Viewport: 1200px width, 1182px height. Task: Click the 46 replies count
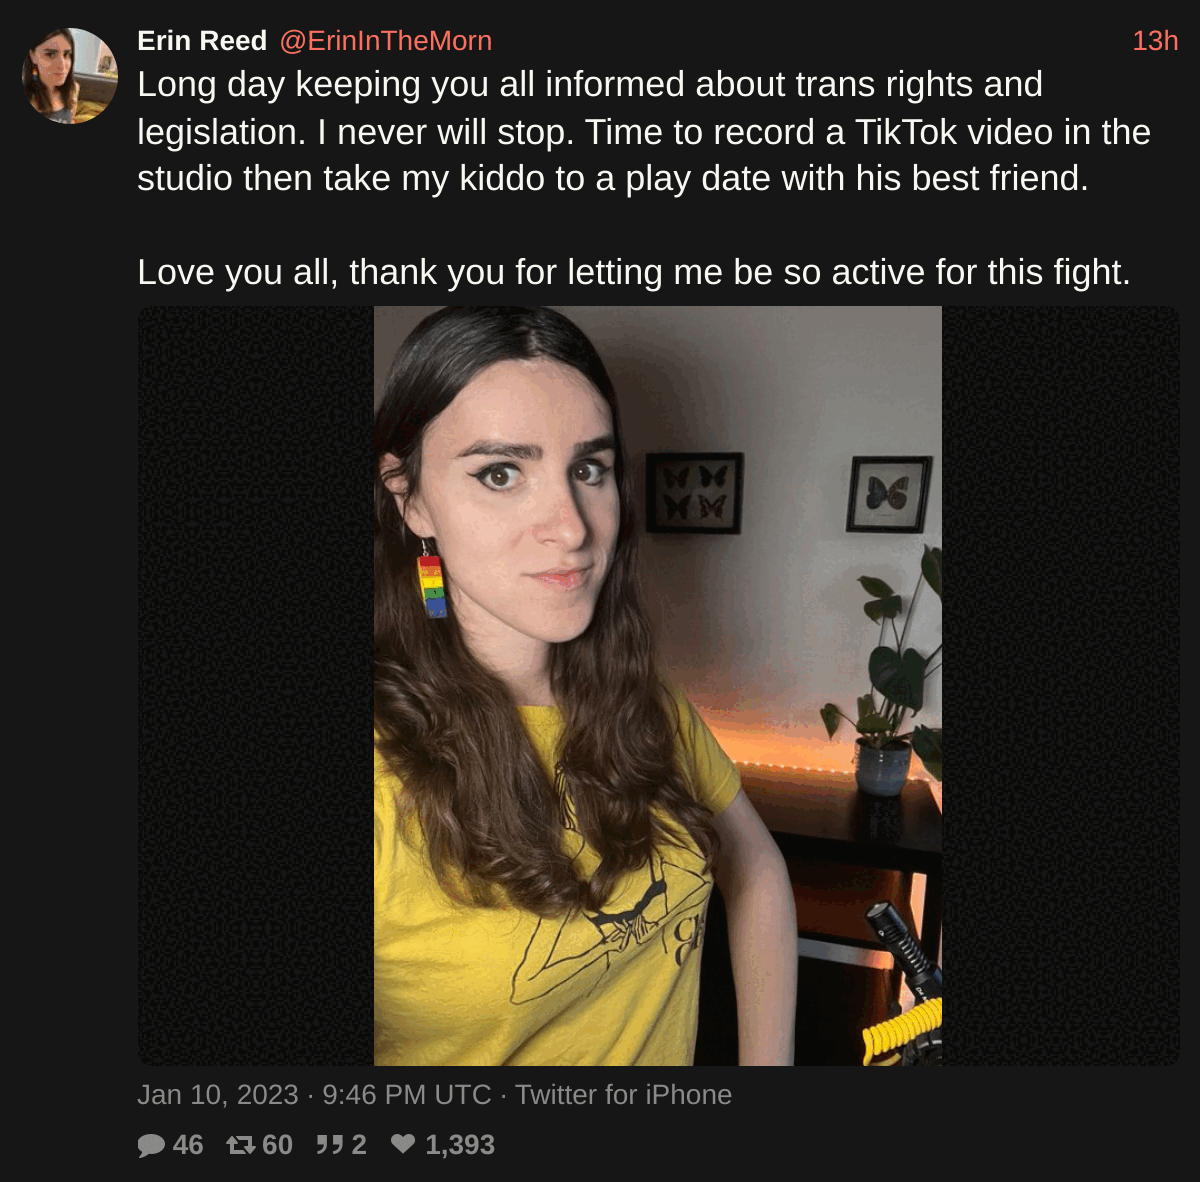pos(188,1145)
